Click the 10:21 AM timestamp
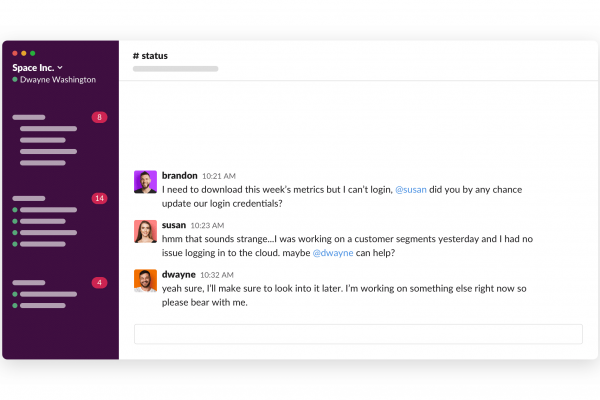Screen dimensions: 600x400 click(219, 176)
